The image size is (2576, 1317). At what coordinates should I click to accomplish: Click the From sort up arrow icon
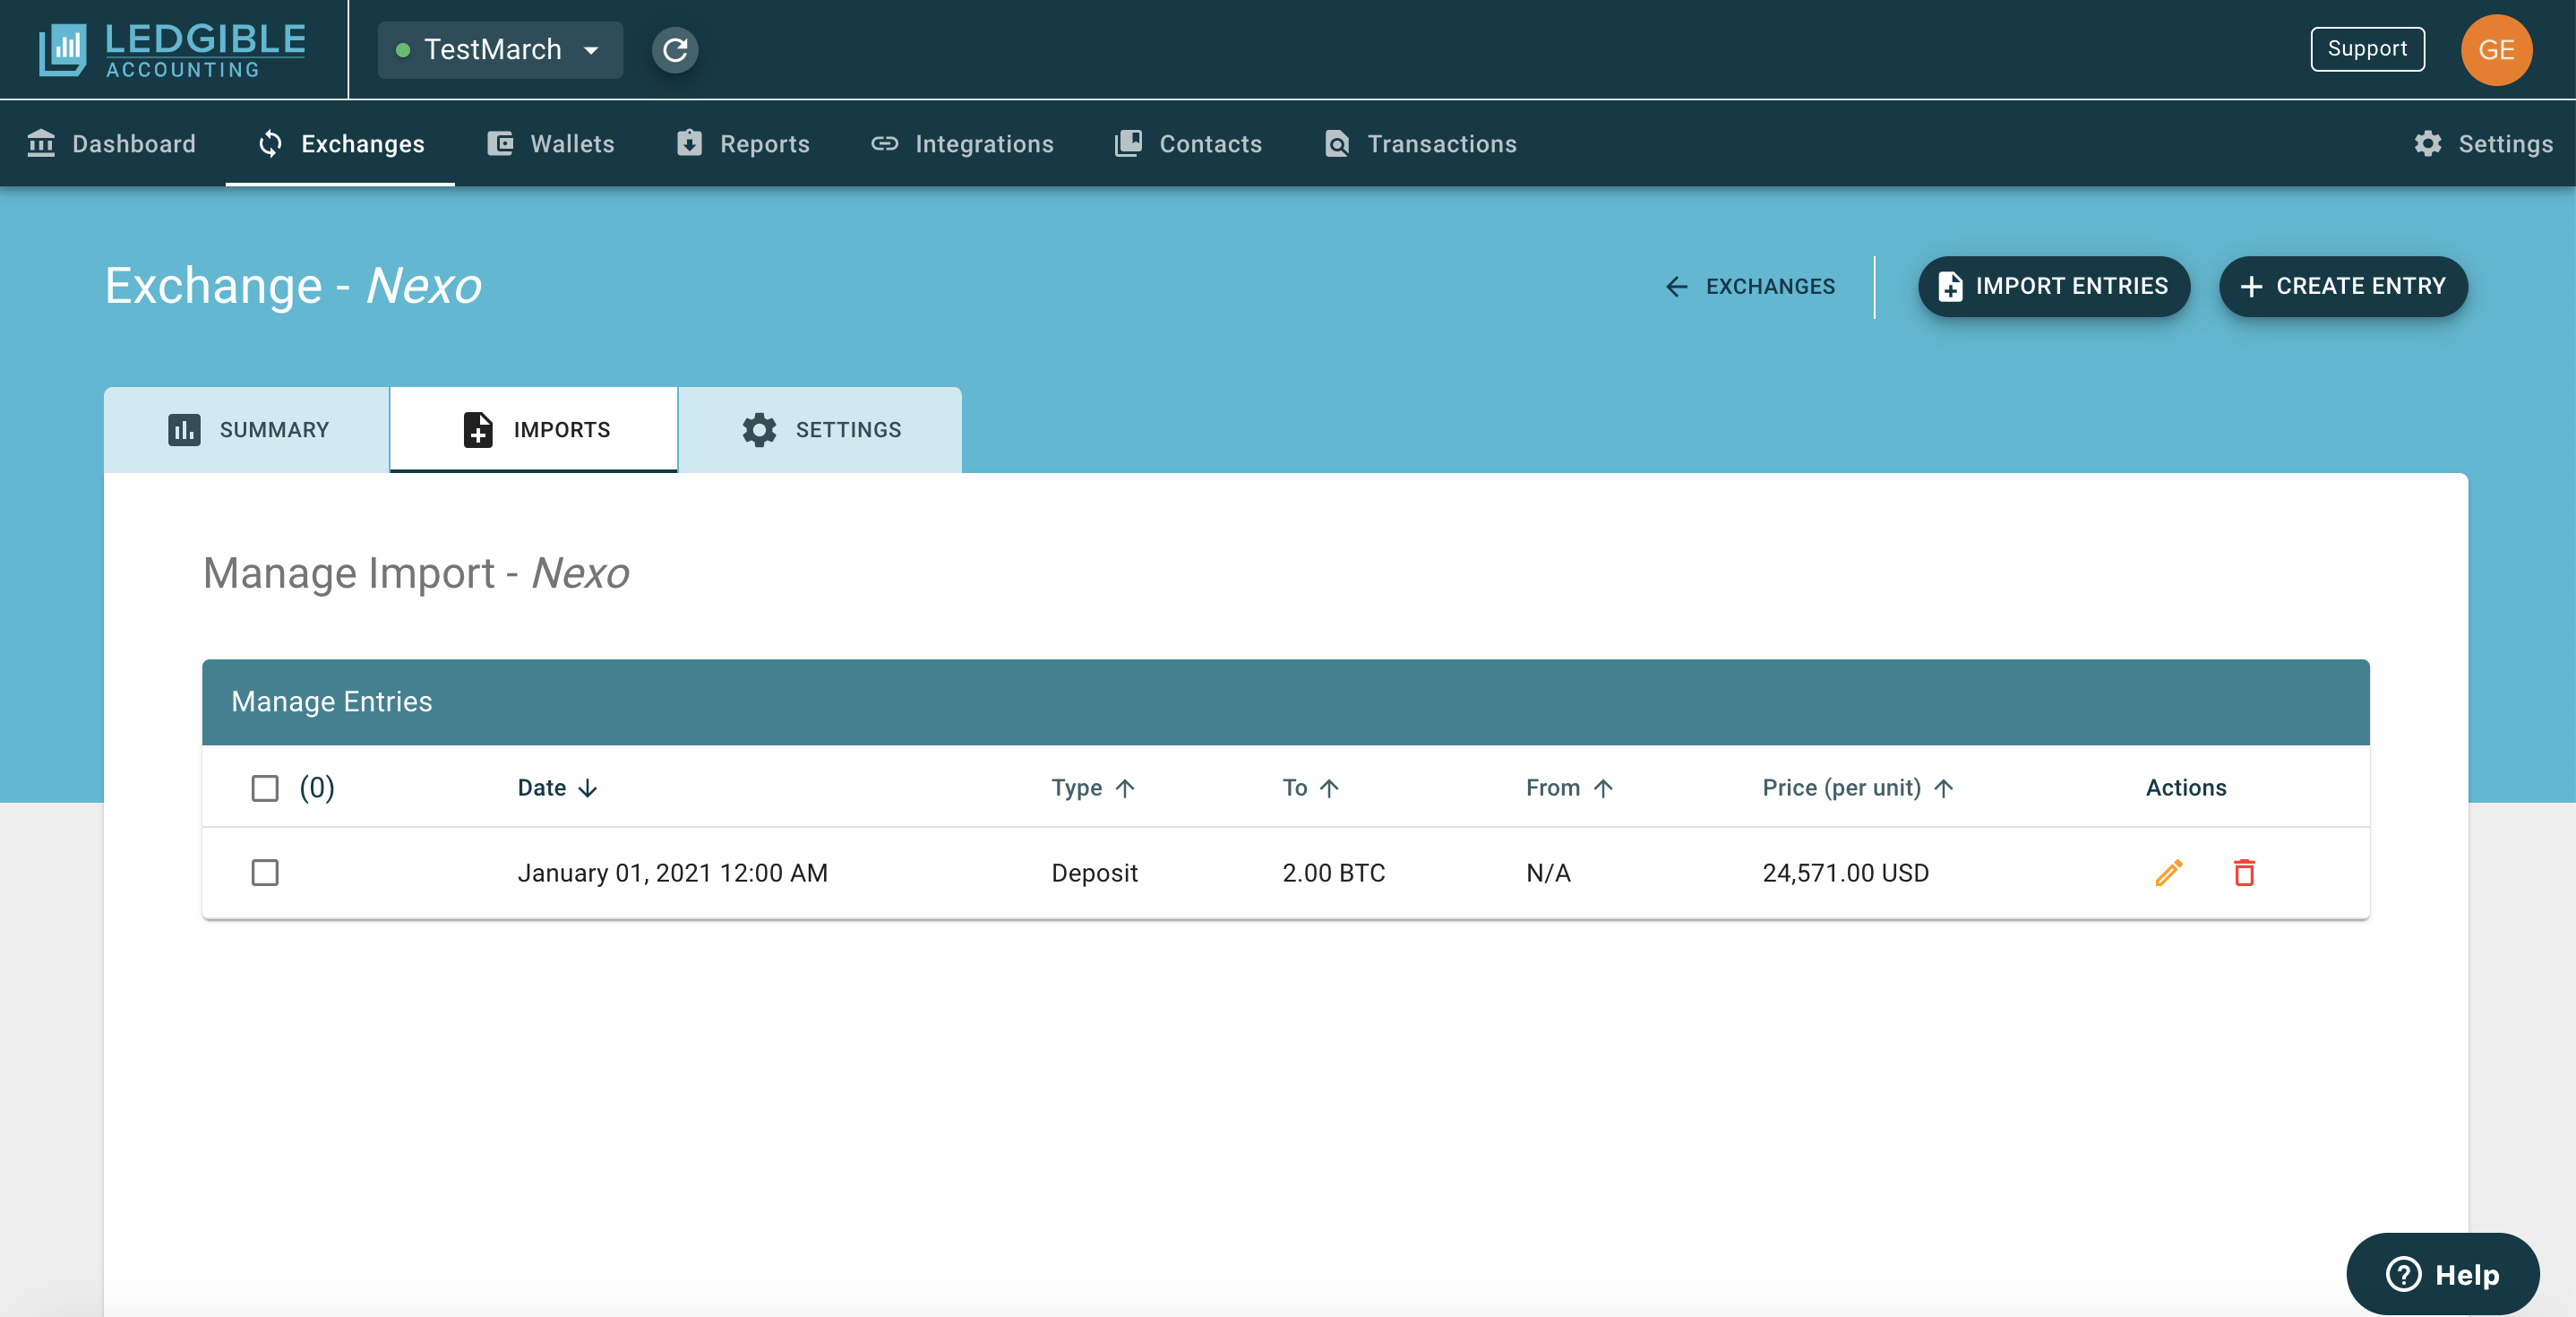coord(1603,789)
